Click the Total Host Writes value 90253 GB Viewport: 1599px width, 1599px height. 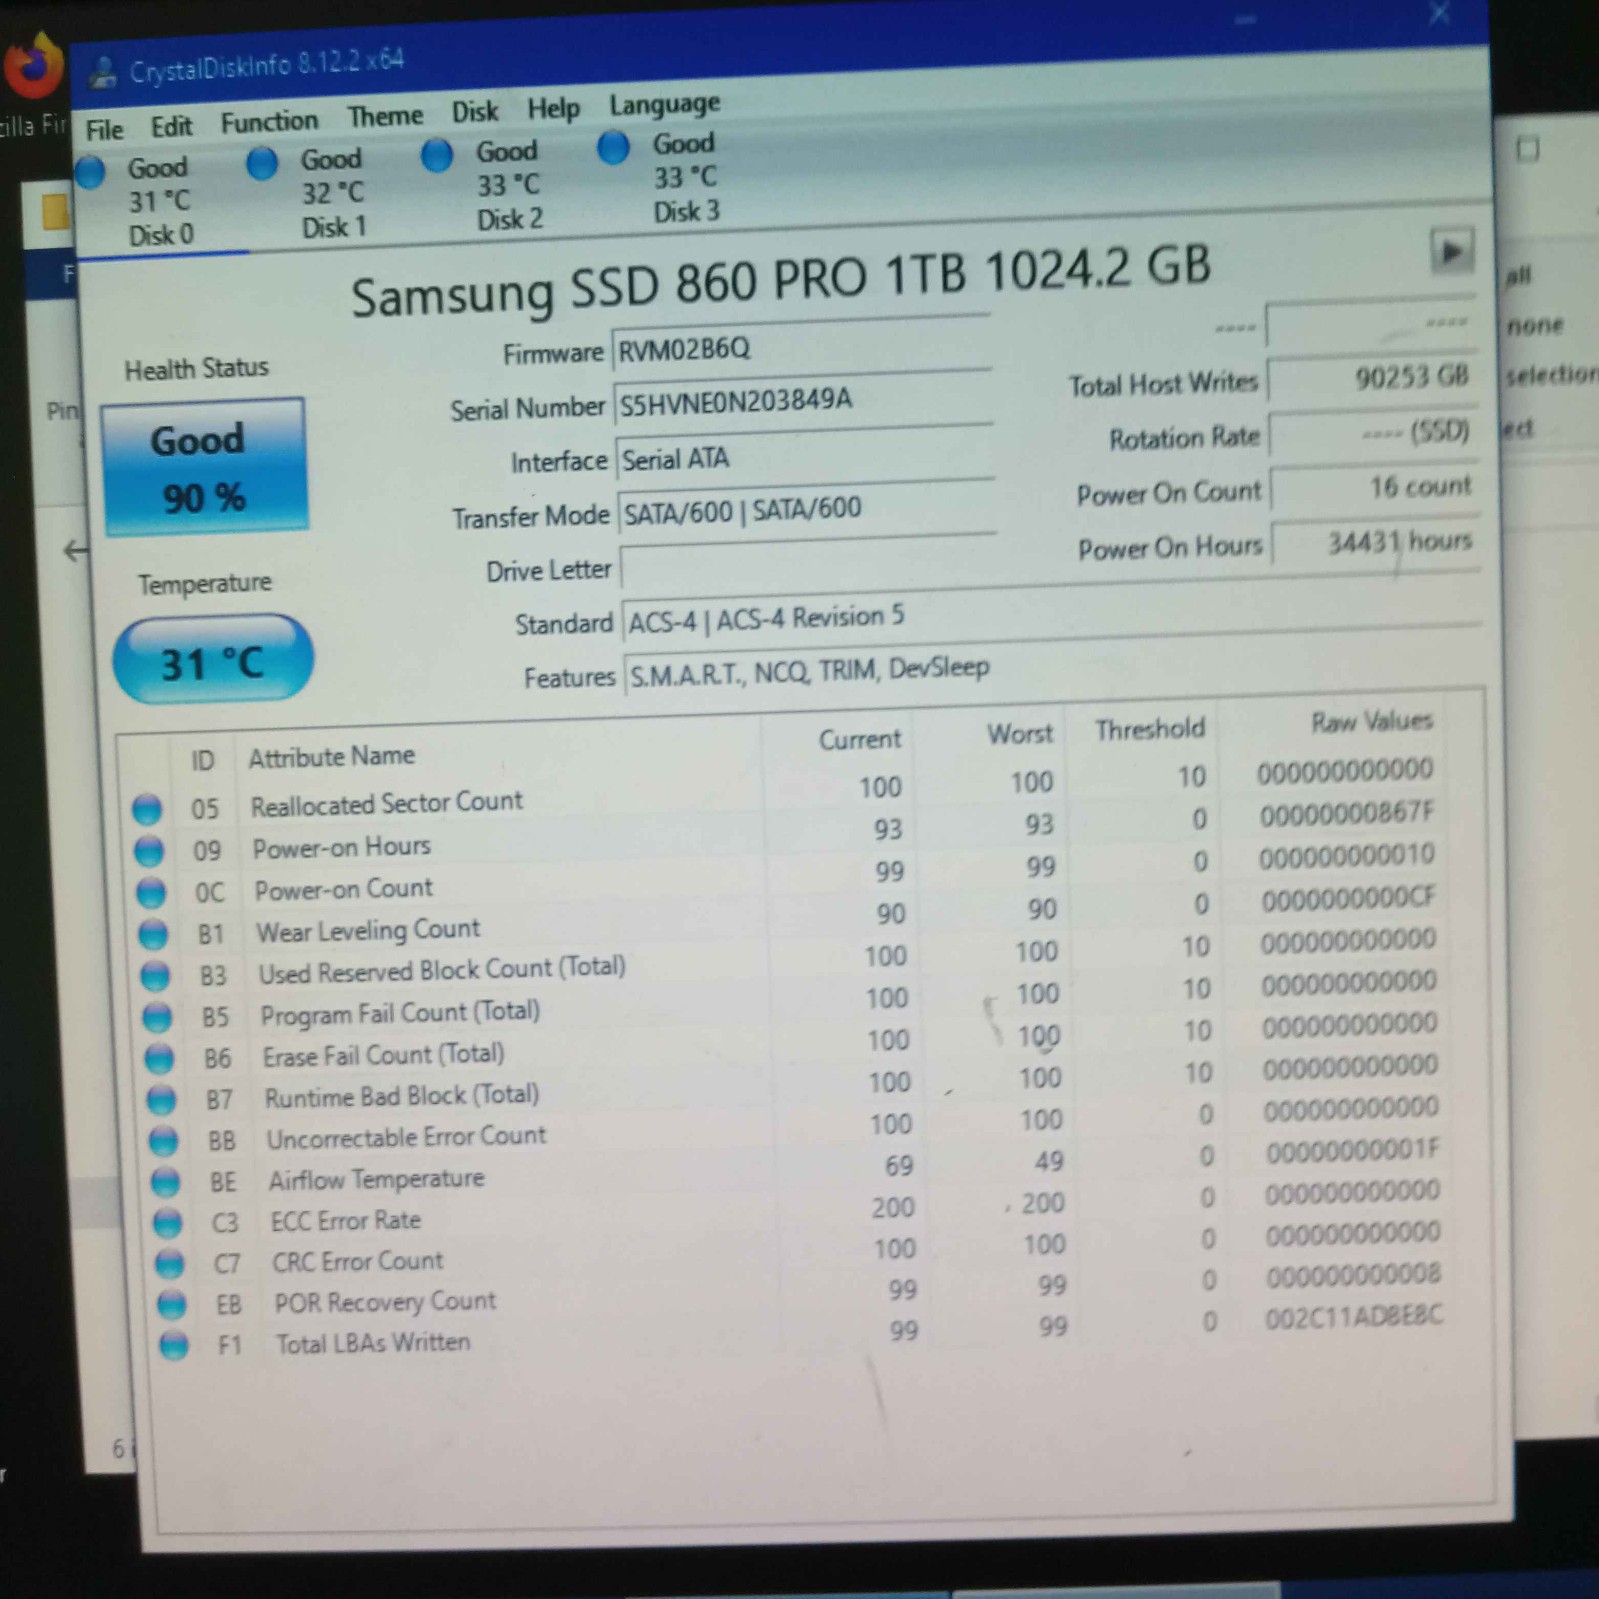1371,378
